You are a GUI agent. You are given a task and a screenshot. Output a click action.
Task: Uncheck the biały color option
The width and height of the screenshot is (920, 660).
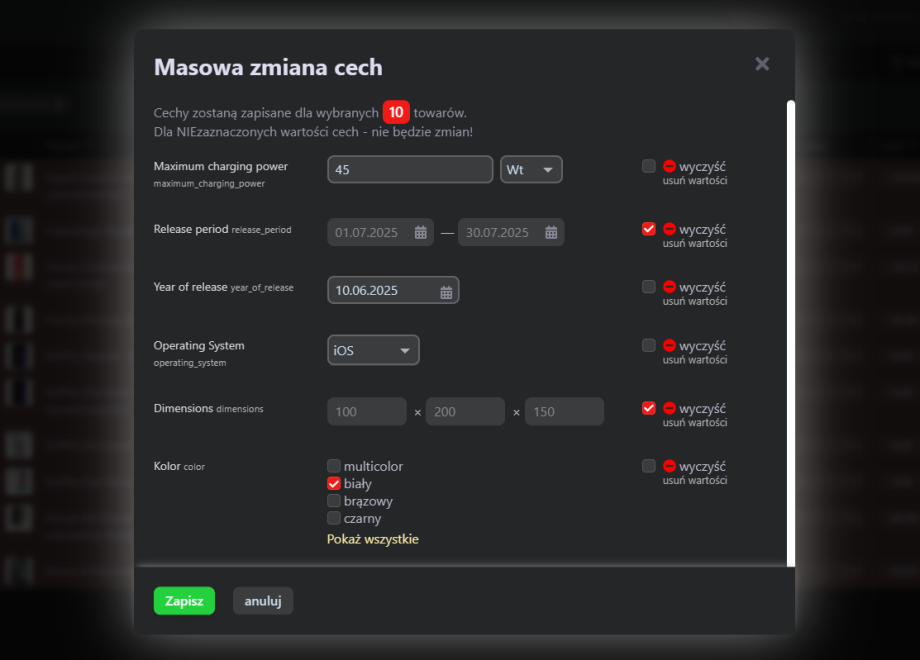point(334,483)
